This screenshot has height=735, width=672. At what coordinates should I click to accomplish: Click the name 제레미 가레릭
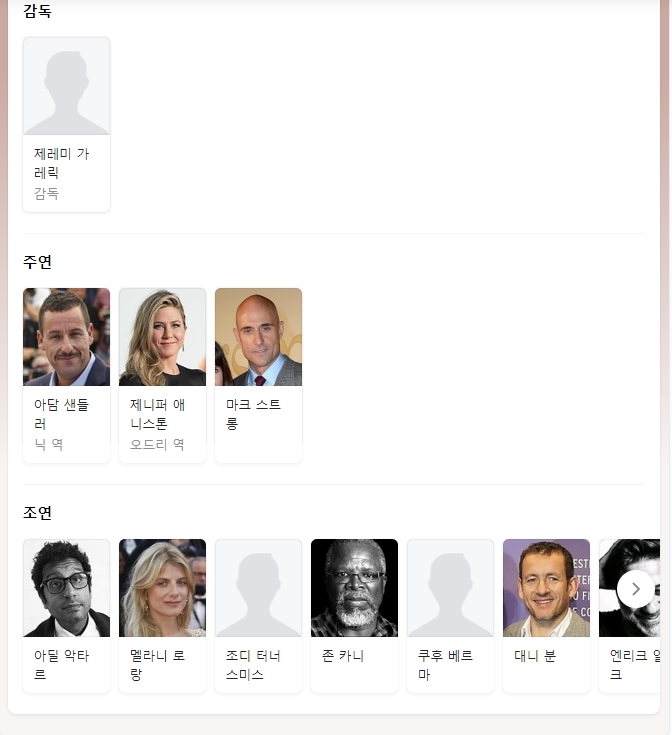[x=61, y=163]
